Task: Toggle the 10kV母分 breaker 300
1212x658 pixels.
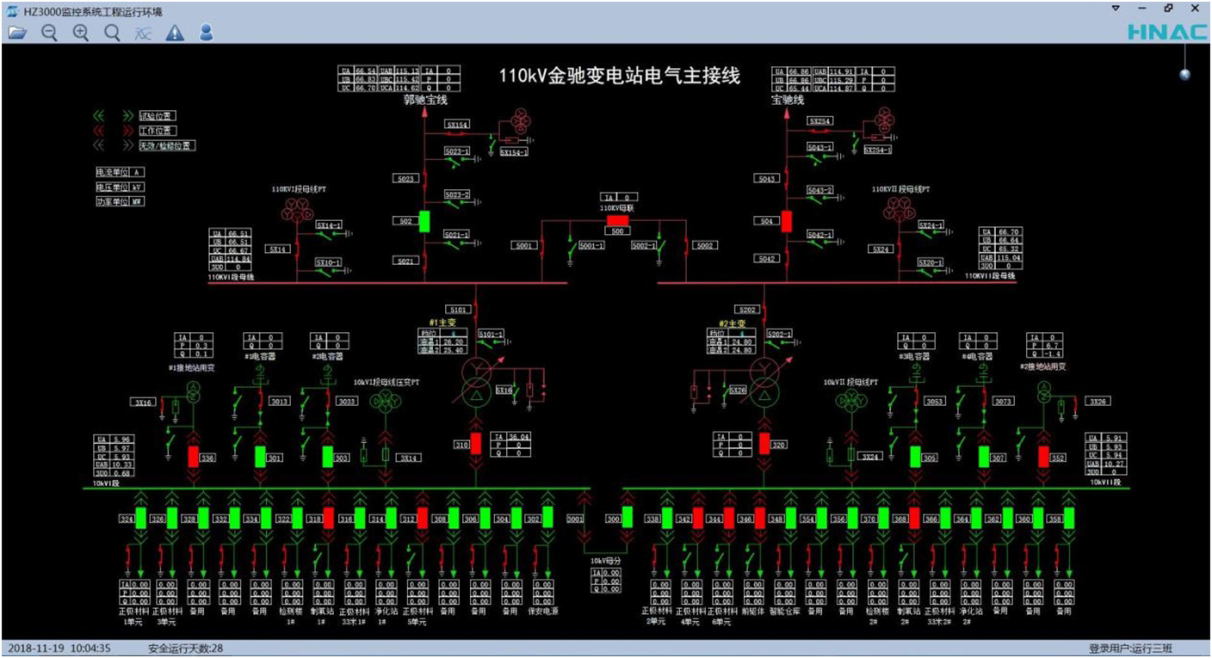Action: (627, 518)
